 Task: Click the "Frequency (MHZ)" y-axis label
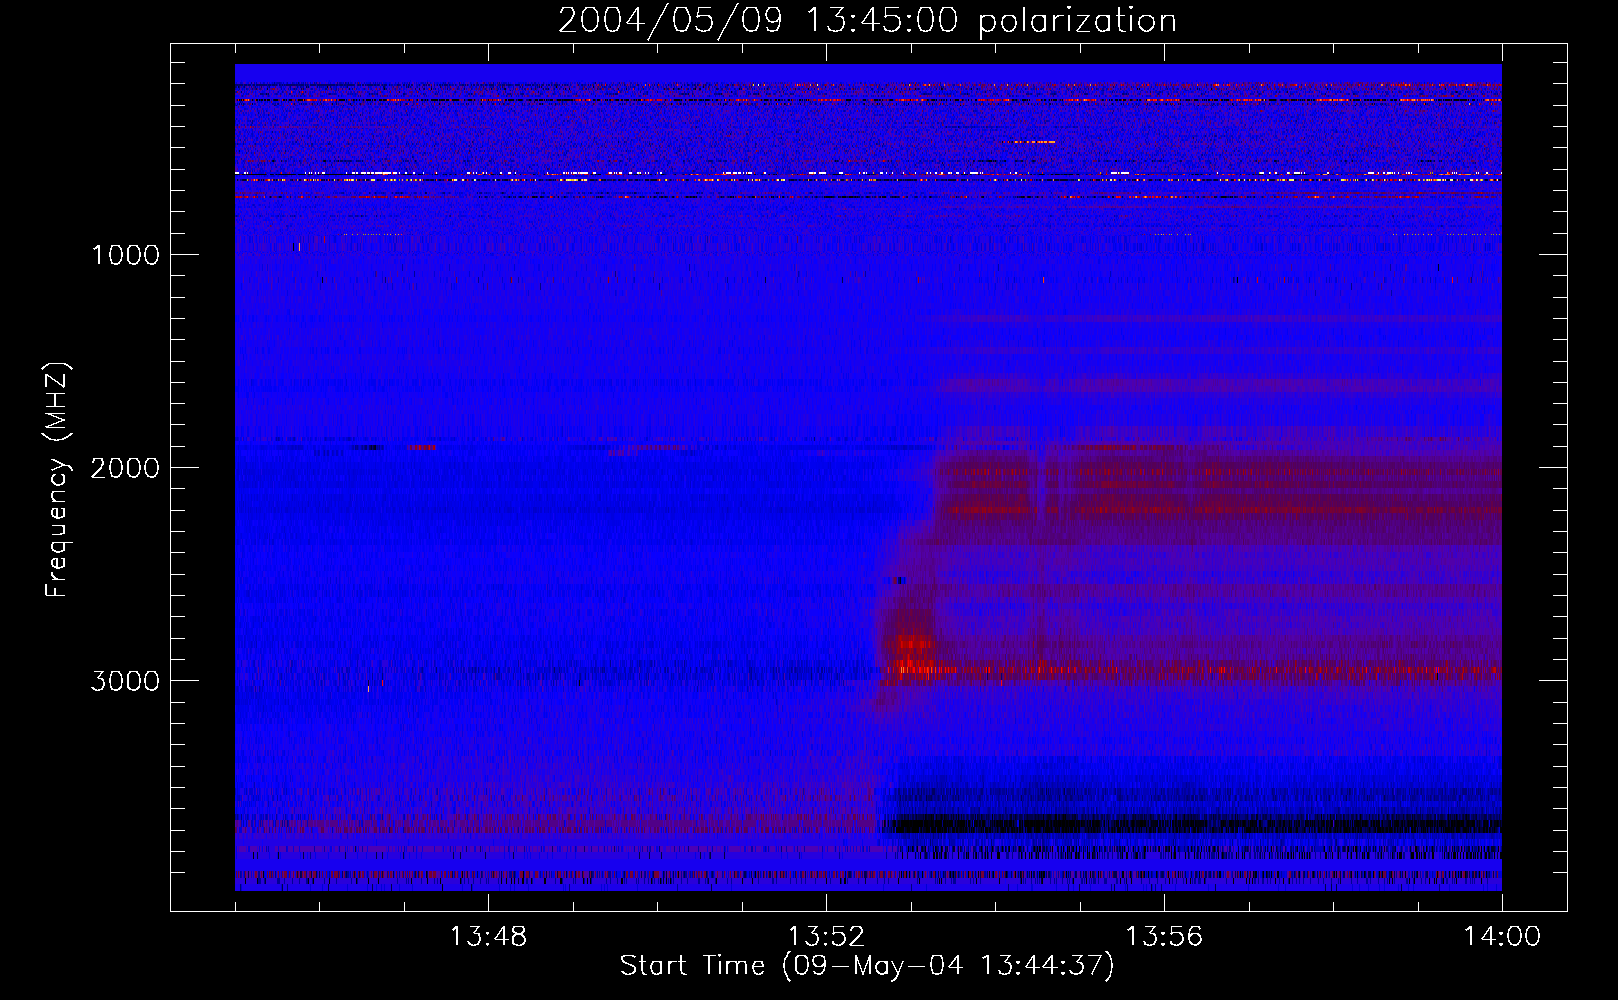coord(58,480)
